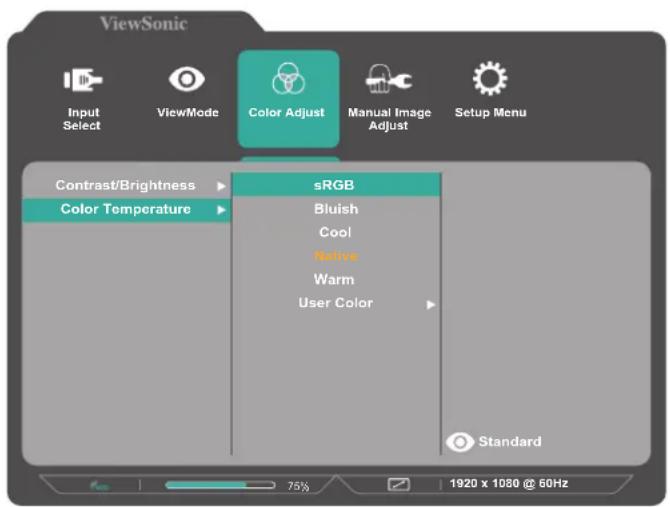Select the Input Select plug icon

click(x=83, y=79)
